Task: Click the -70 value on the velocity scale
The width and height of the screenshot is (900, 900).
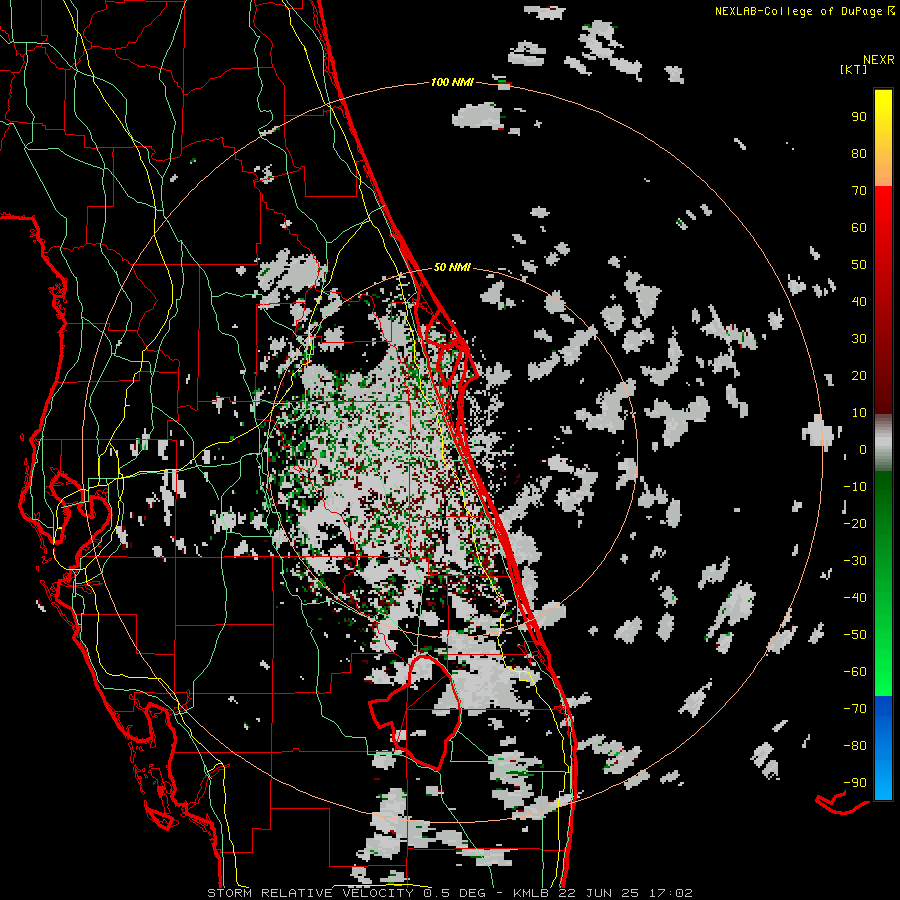Action: coord(855,709)
